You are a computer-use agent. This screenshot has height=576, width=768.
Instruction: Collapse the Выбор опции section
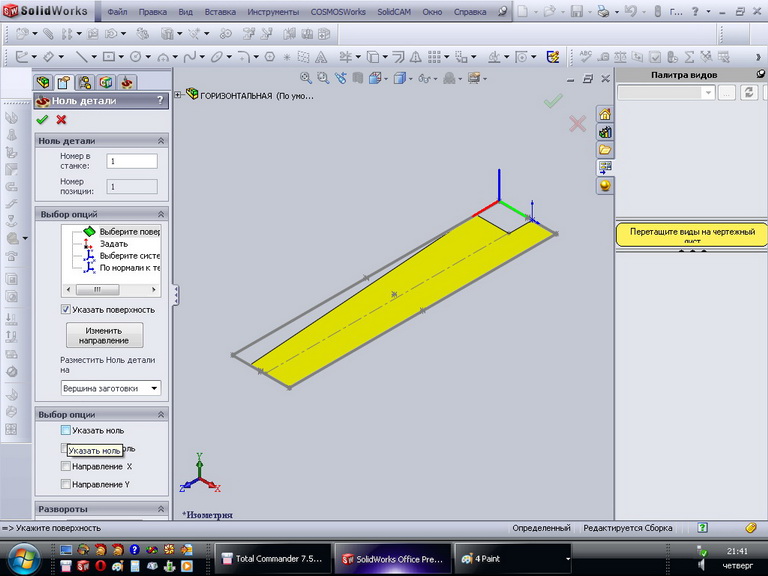point(161,414)
